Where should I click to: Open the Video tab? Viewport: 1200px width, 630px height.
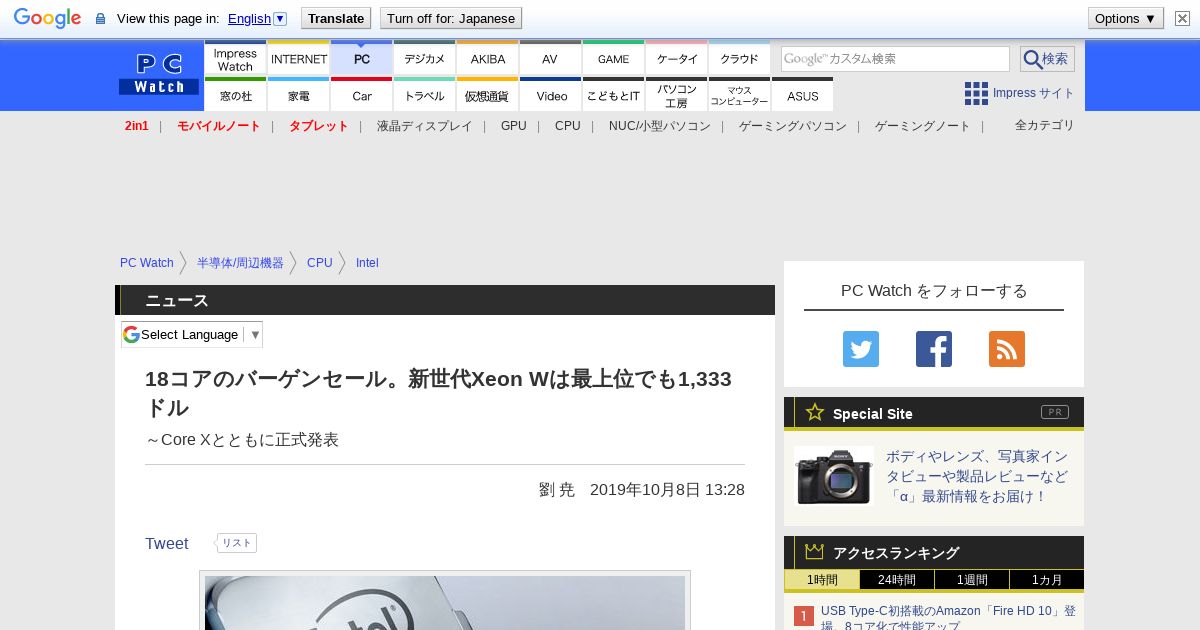[x=551, y=95]
